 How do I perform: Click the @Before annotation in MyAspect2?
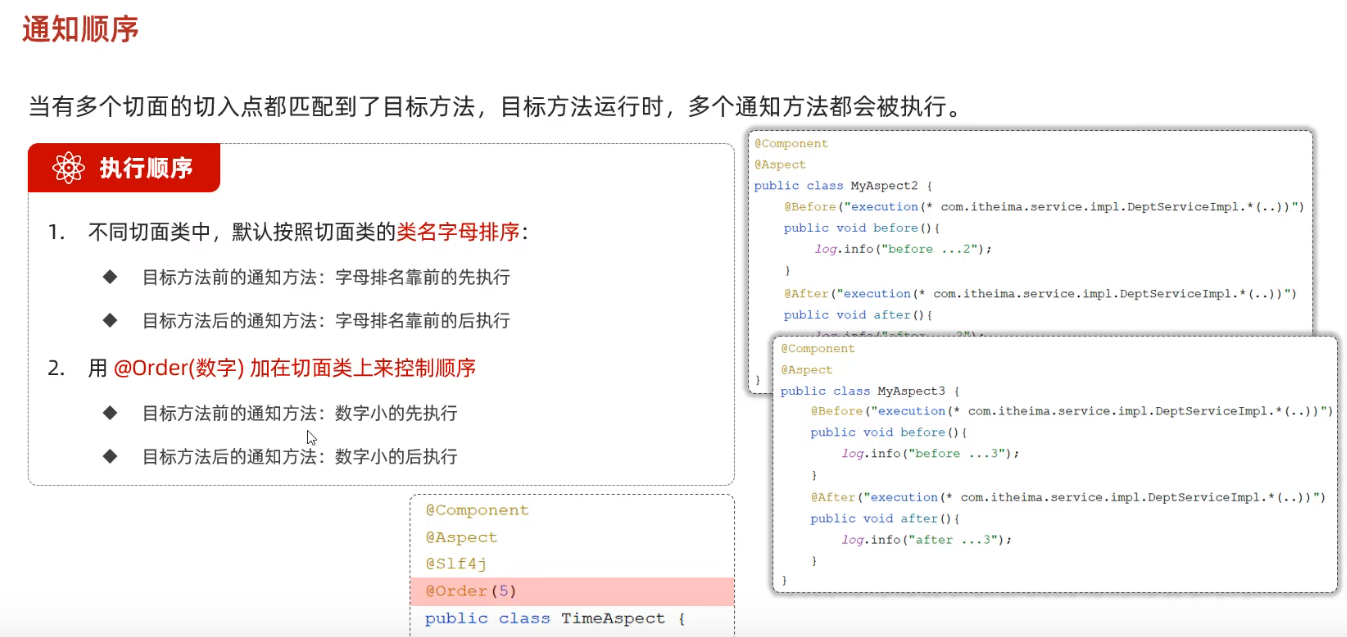click(1044, 207)
